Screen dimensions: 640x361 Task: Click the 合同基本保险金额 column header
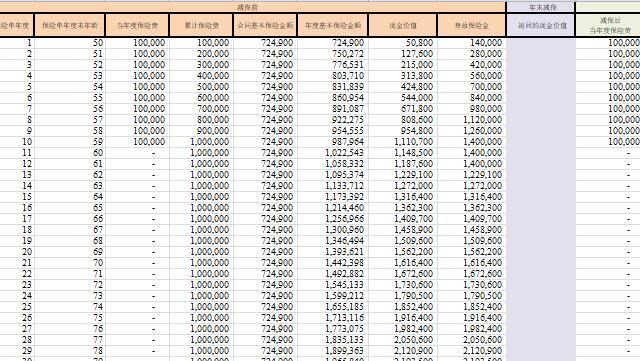(x=266, y=25)
